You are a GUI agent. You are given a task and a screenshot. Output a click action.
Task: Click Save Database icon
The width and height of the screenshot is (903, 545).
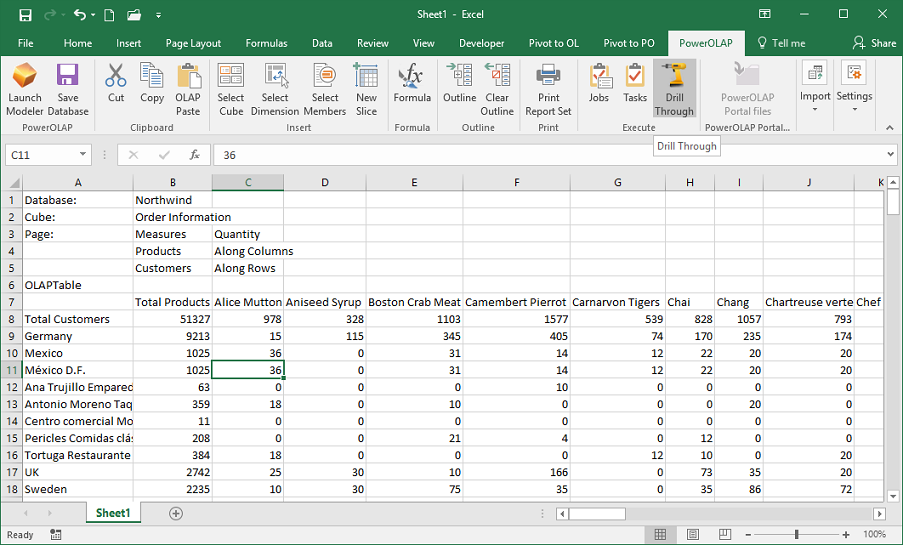(68, 90)
